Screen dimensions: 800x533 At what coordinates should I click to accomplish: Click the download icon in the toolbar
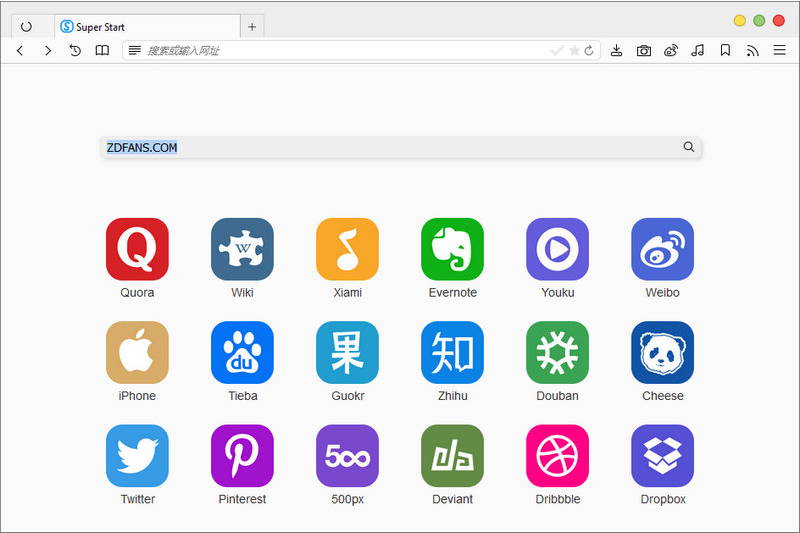click(x=617, y=50)
